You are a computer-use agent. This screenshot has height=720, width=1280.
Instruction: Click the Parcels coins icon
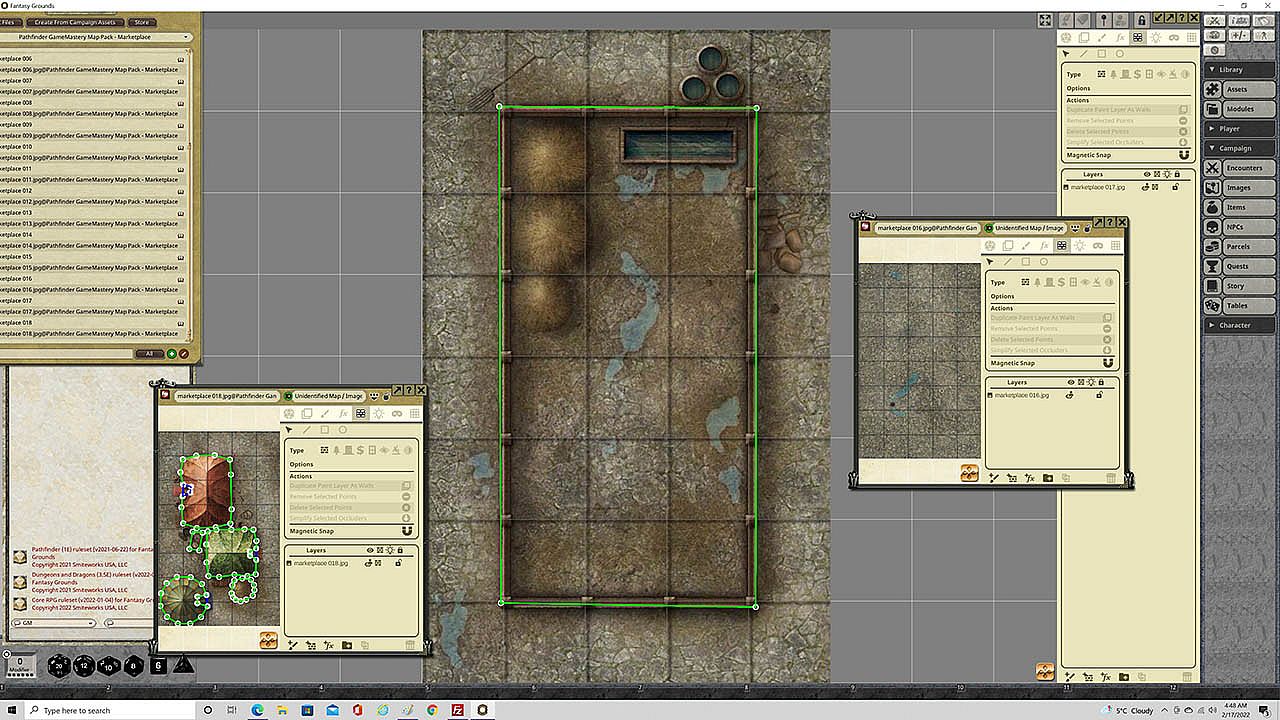click(x=1212, y=246)
